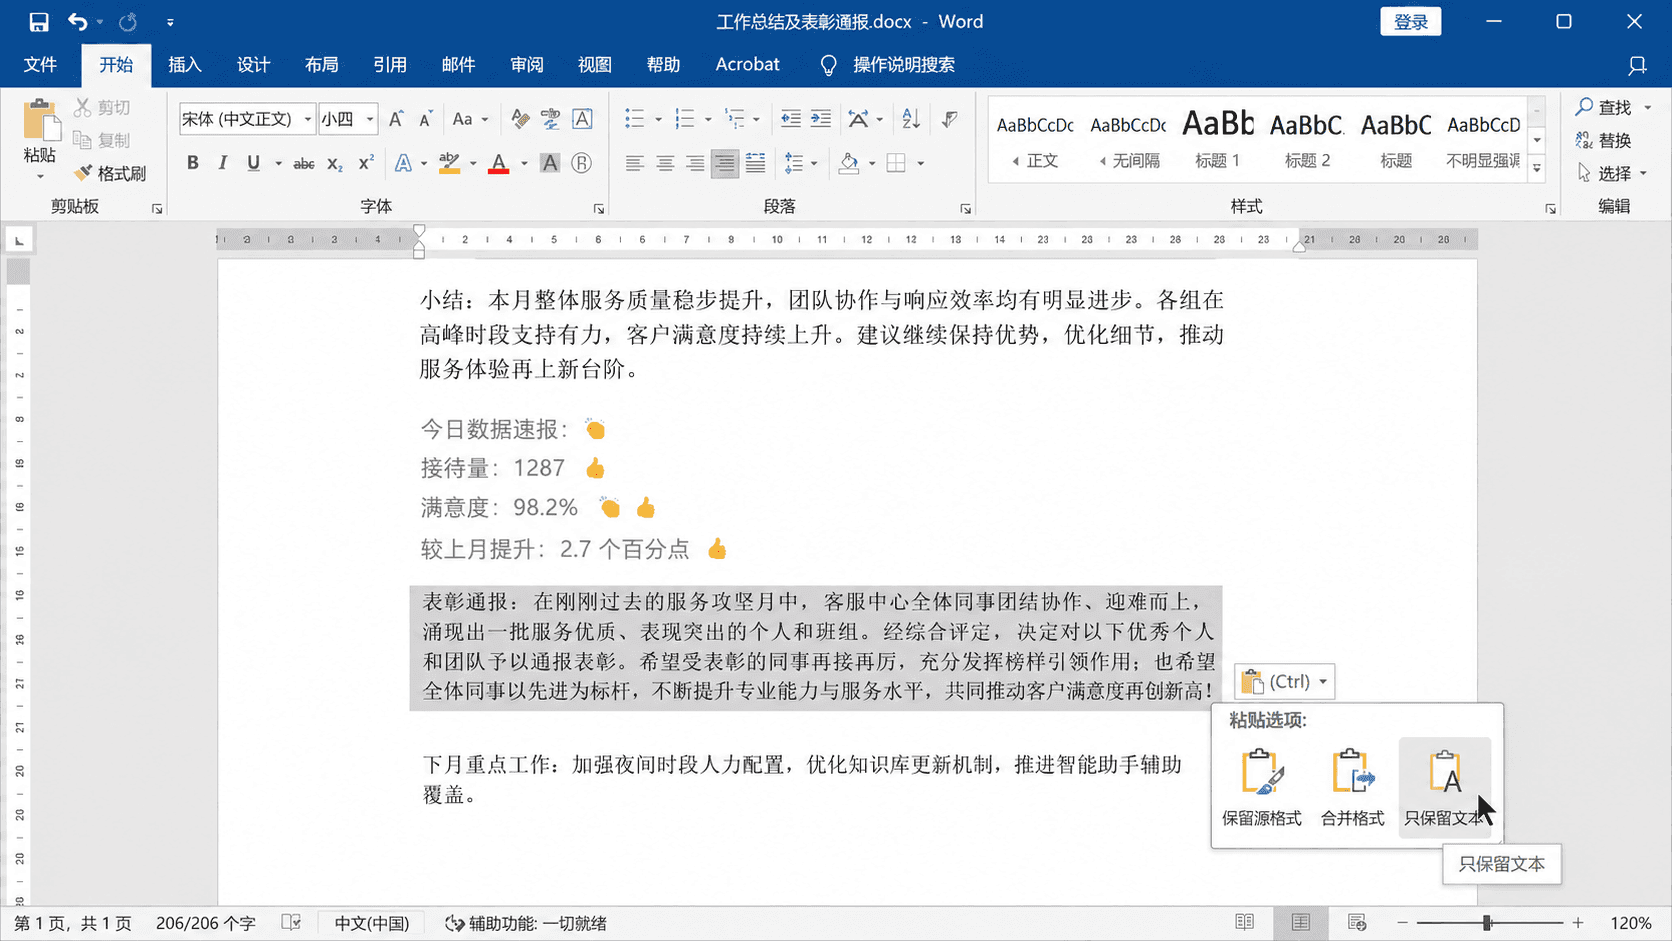Switch to Web Layout view
1672x941 pixels.
(1357, 923)
